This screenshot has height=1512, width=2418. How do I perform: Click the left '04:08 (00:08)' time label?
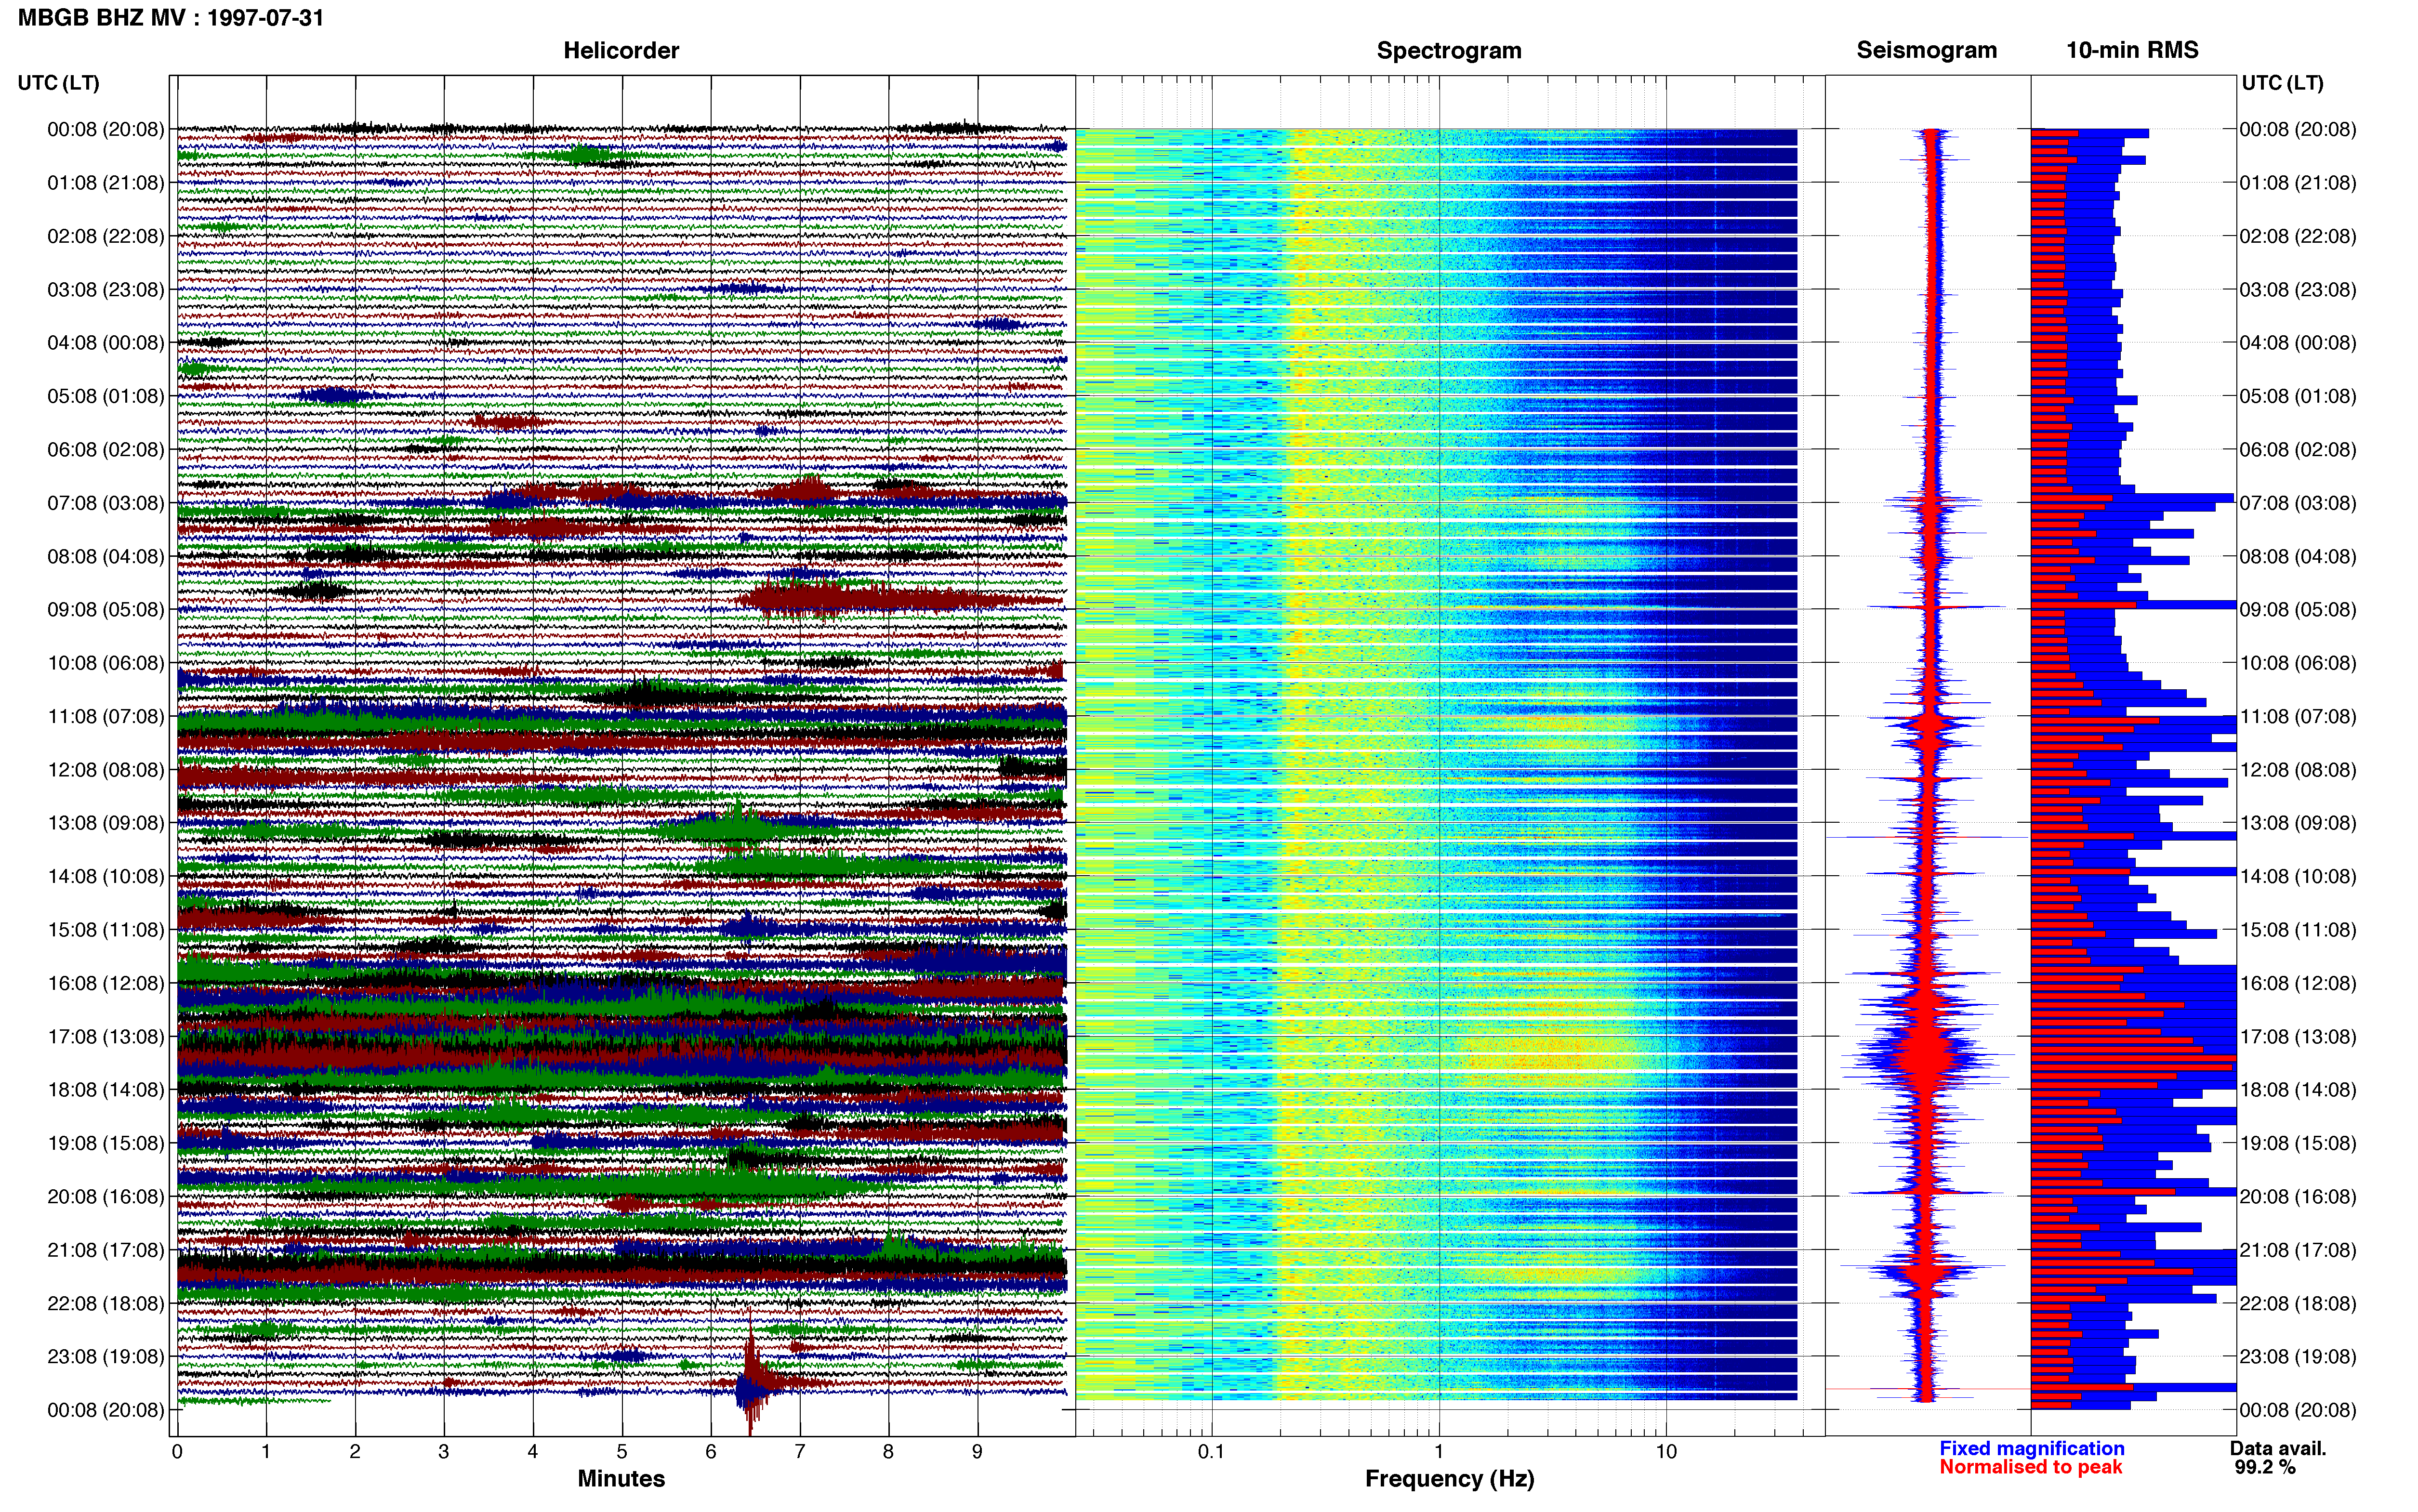coord(106,343)
